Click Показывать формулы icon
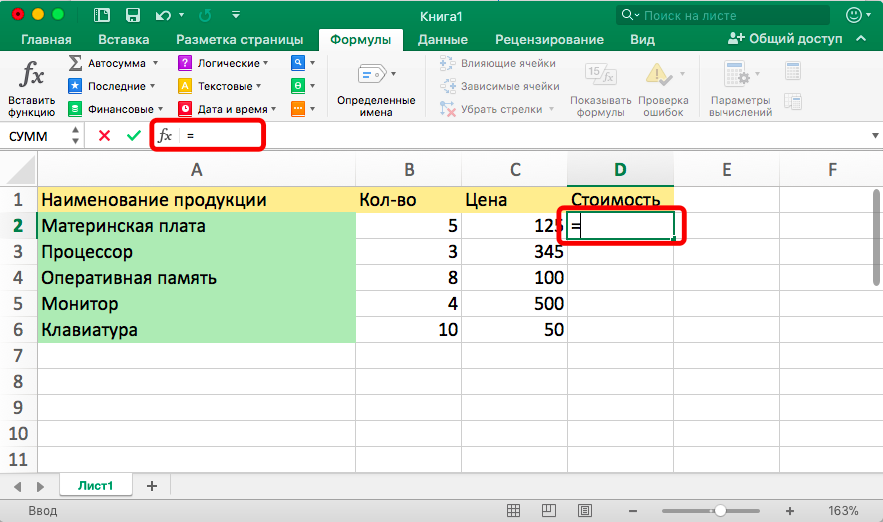The width and height of the screenshot is (883, 522). [x=601, y=74]
